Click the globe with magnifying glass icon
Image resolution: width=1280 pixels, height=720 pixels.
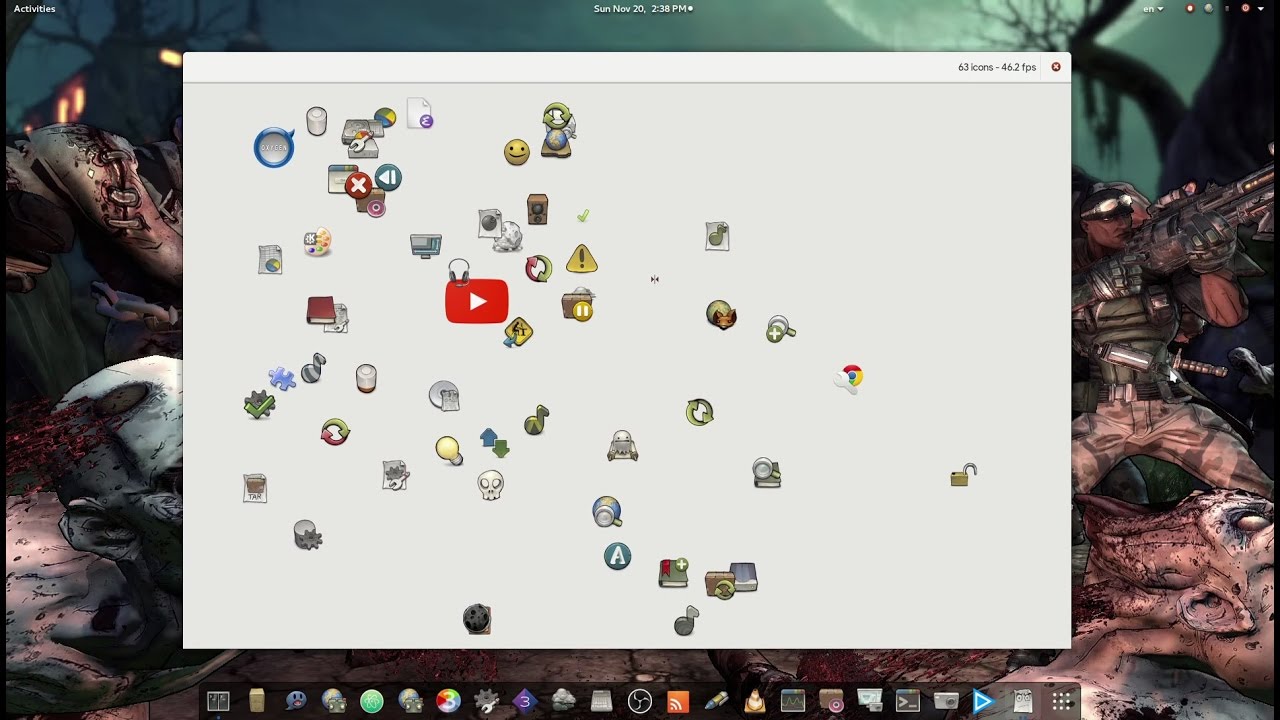[607, 511]
